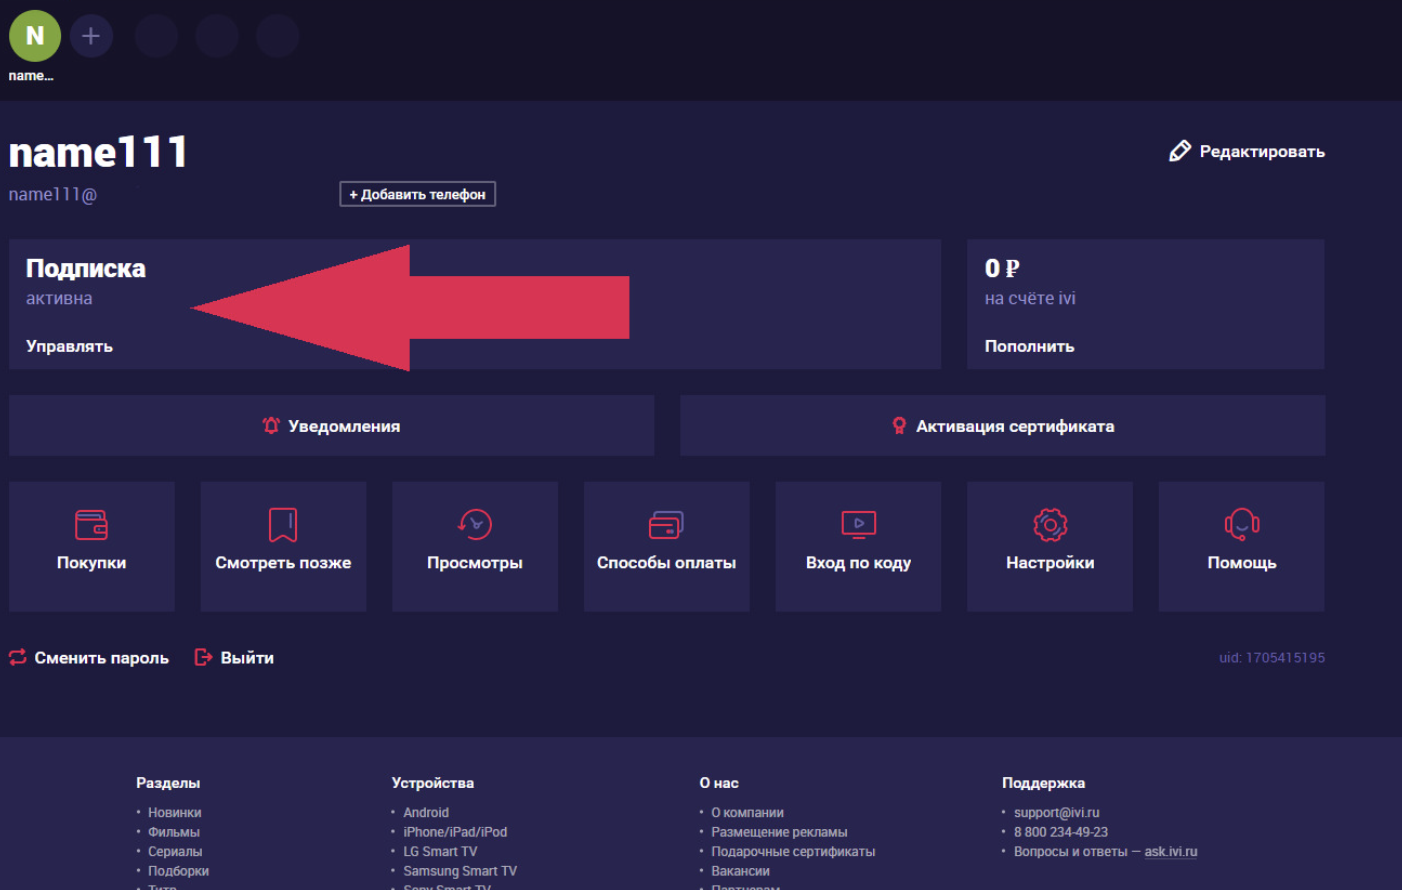Open Покупки wallet tile
The height and width of the screenshot is (890, 1402).
point(92,546)
